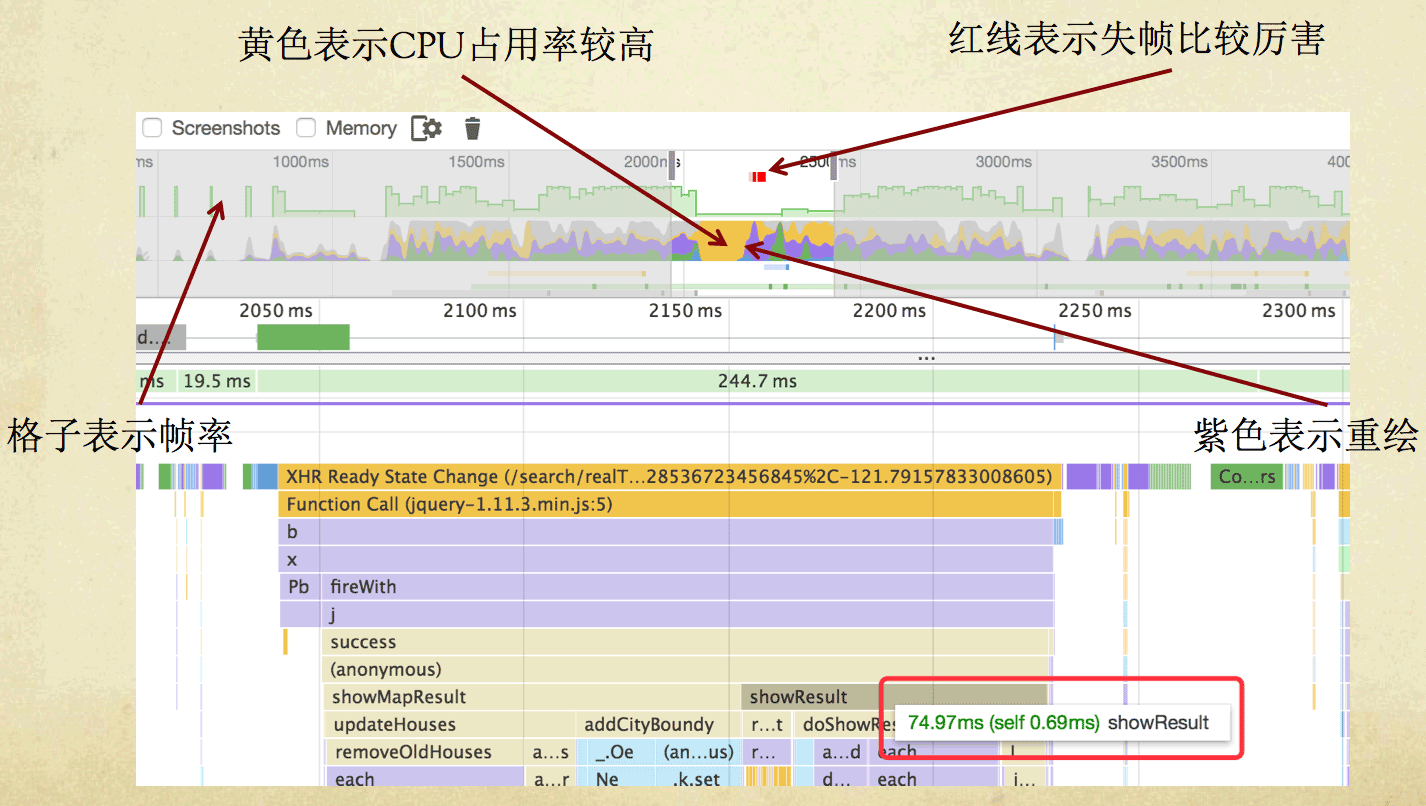
Task: Click the 1500ms overview ruler label
Action: click(x=477, y=161)
